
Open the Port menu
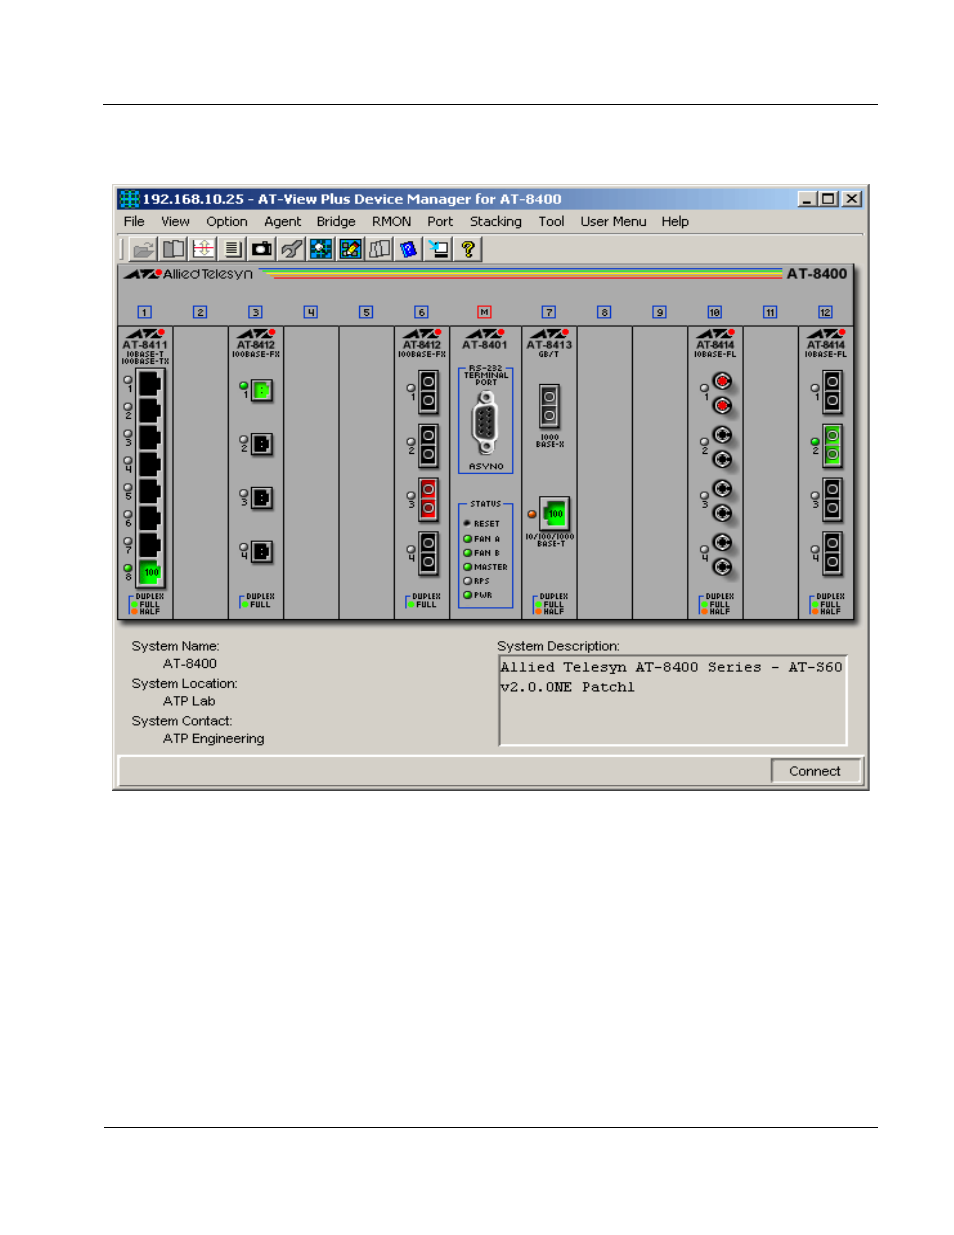440,222
